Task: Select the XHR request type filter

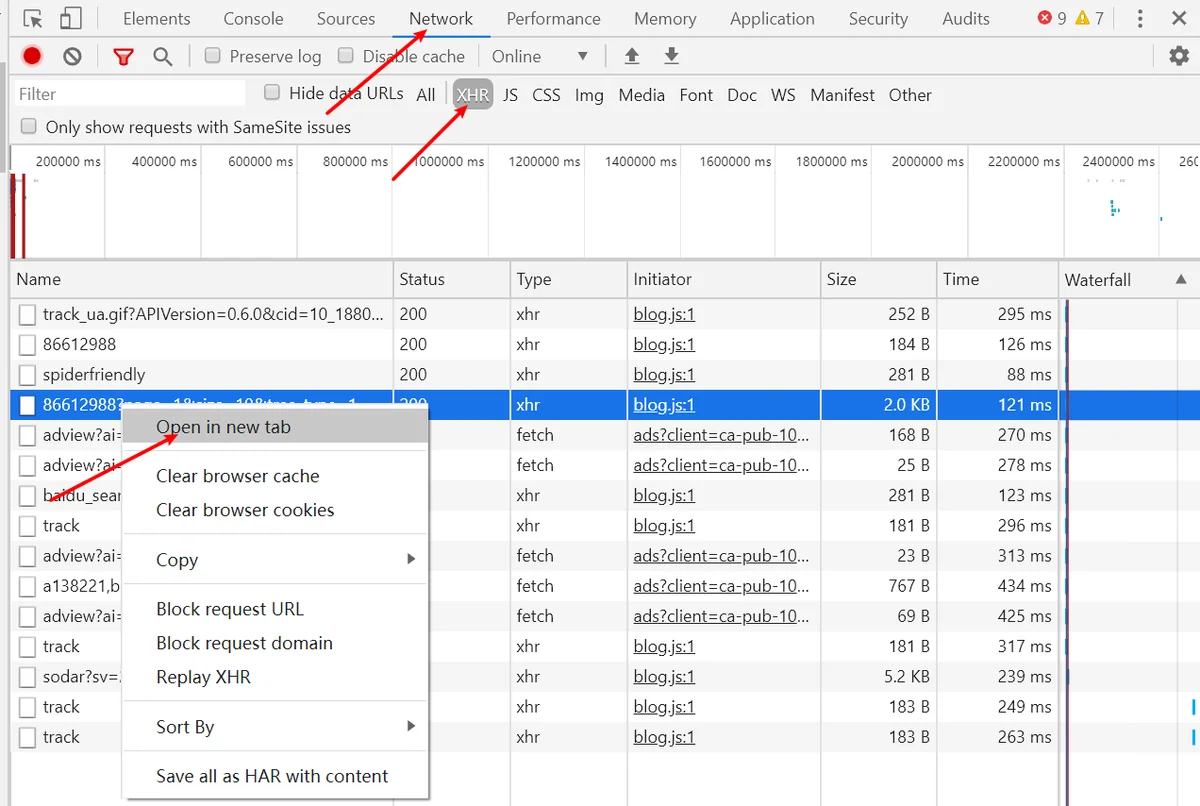Action: point(473,95)
